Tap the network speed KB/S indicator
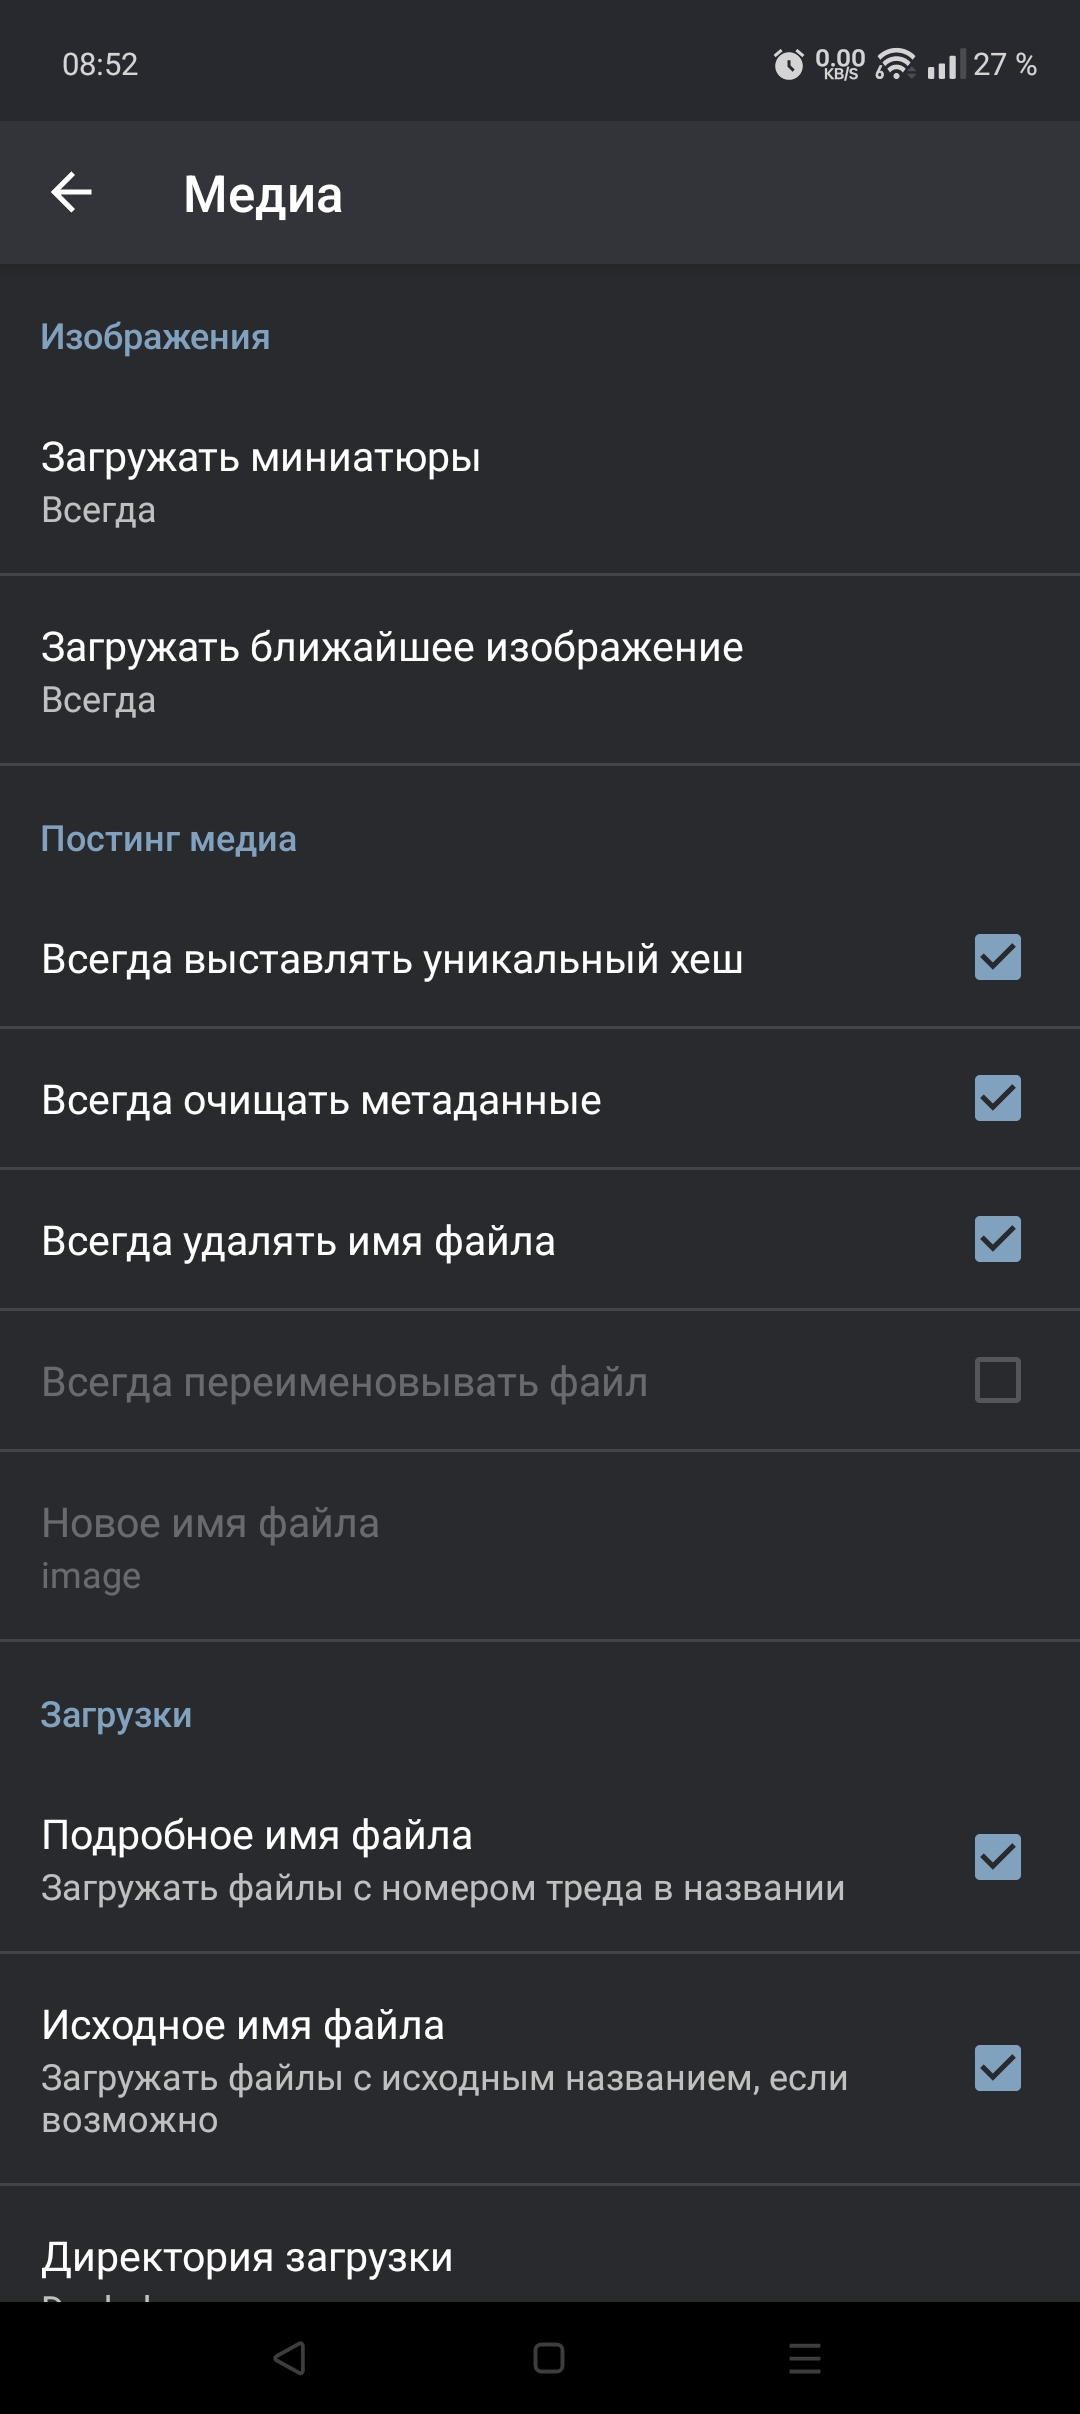The width and height of the screenshot is (1080, 2414). (840, 65)
